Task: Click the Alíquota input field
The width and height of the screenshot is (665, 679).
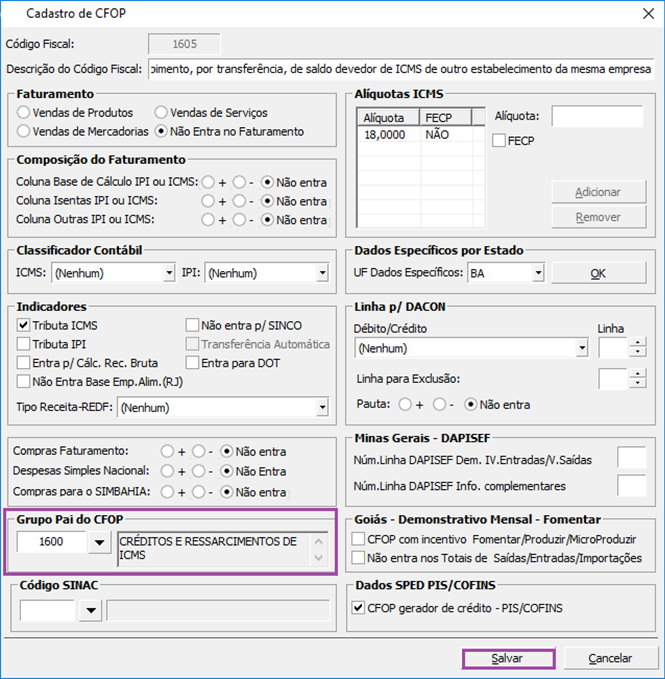Action: (597, 116)
